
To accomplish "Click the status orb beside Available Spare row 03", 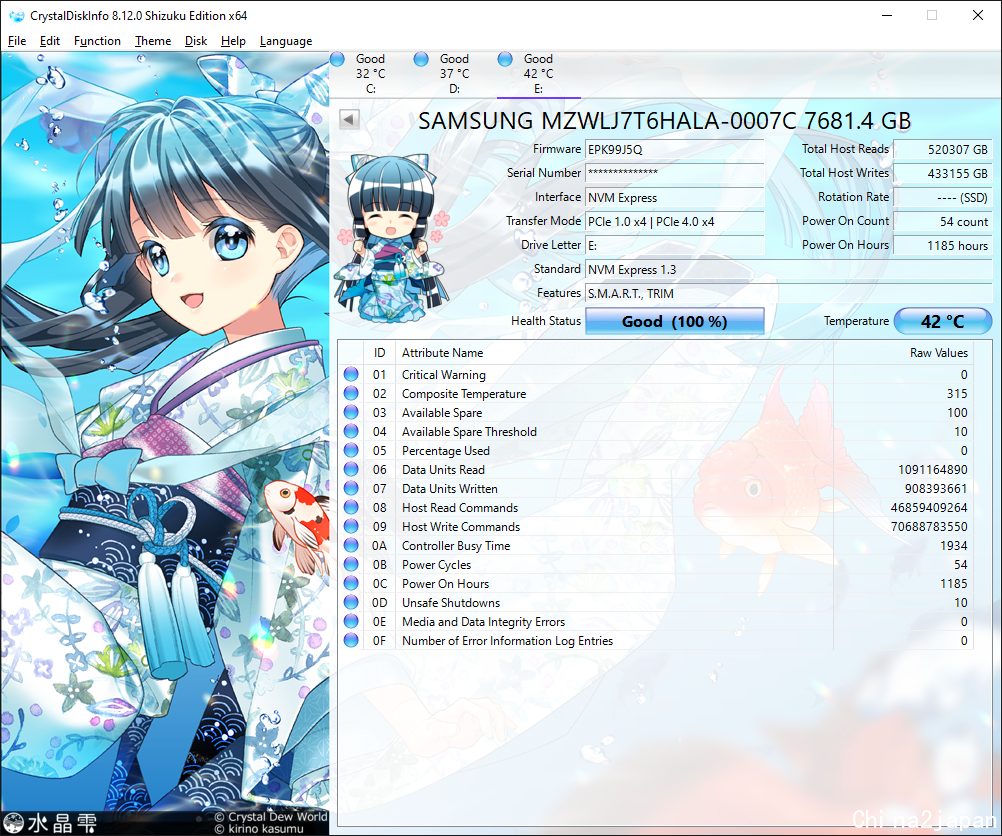I will click(351, 412).
